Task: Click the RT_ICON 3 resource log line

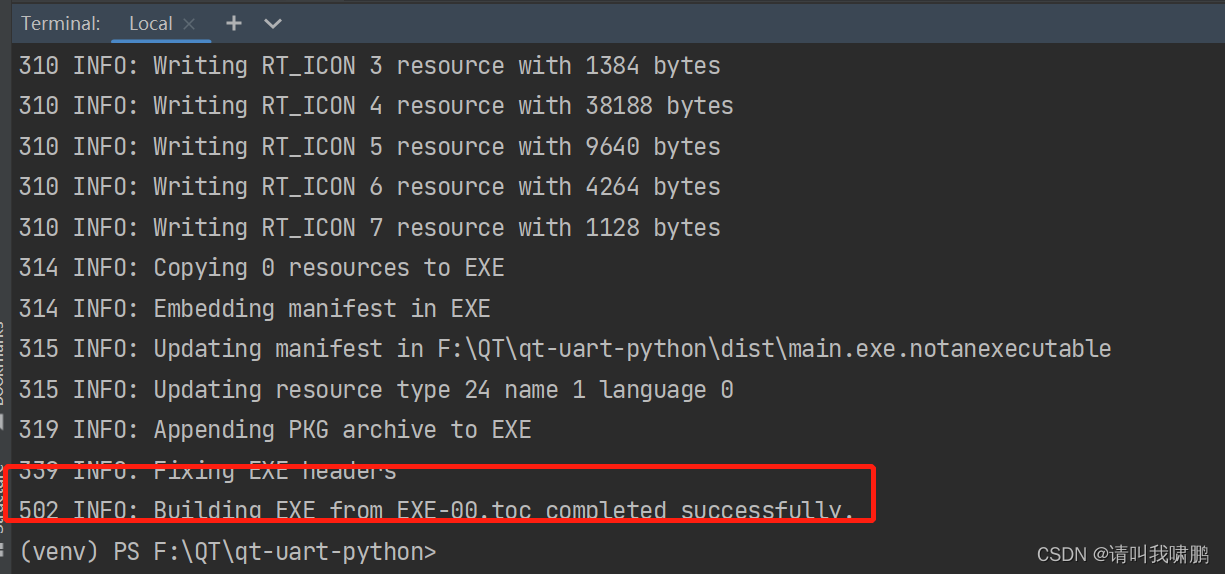Action: [x=370, y=66]
